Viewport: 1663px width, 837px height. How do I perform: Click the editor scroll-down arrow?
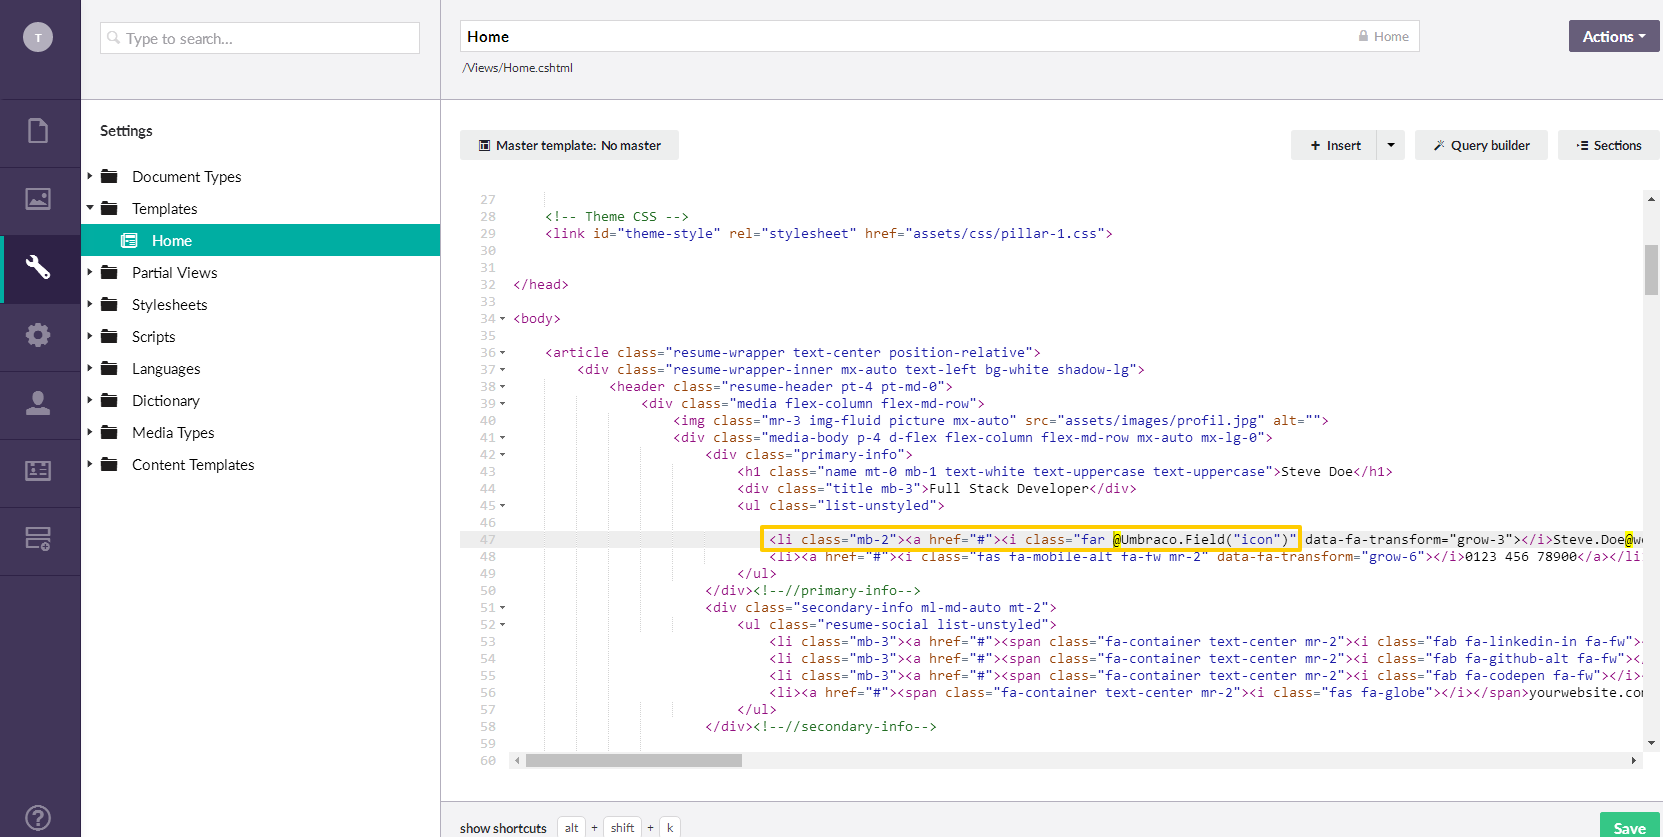[x=1651, y=743]
